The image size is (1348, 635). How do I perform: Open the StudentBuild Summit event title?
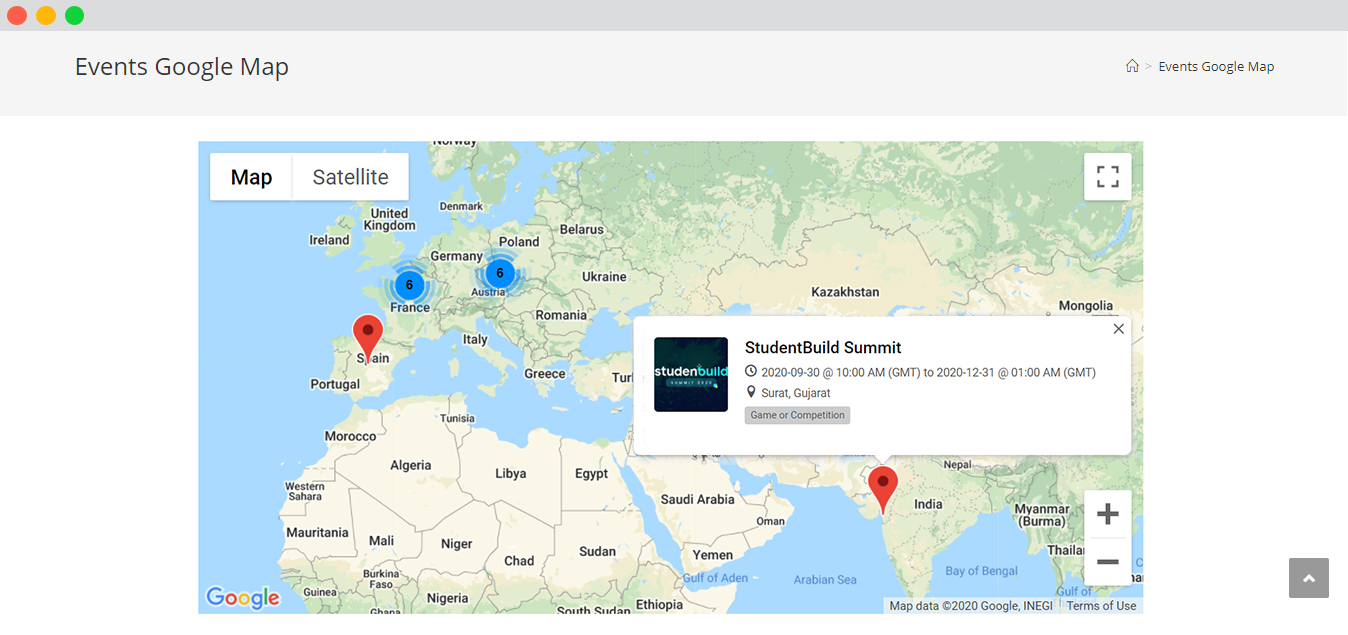(x=823, y=348)
